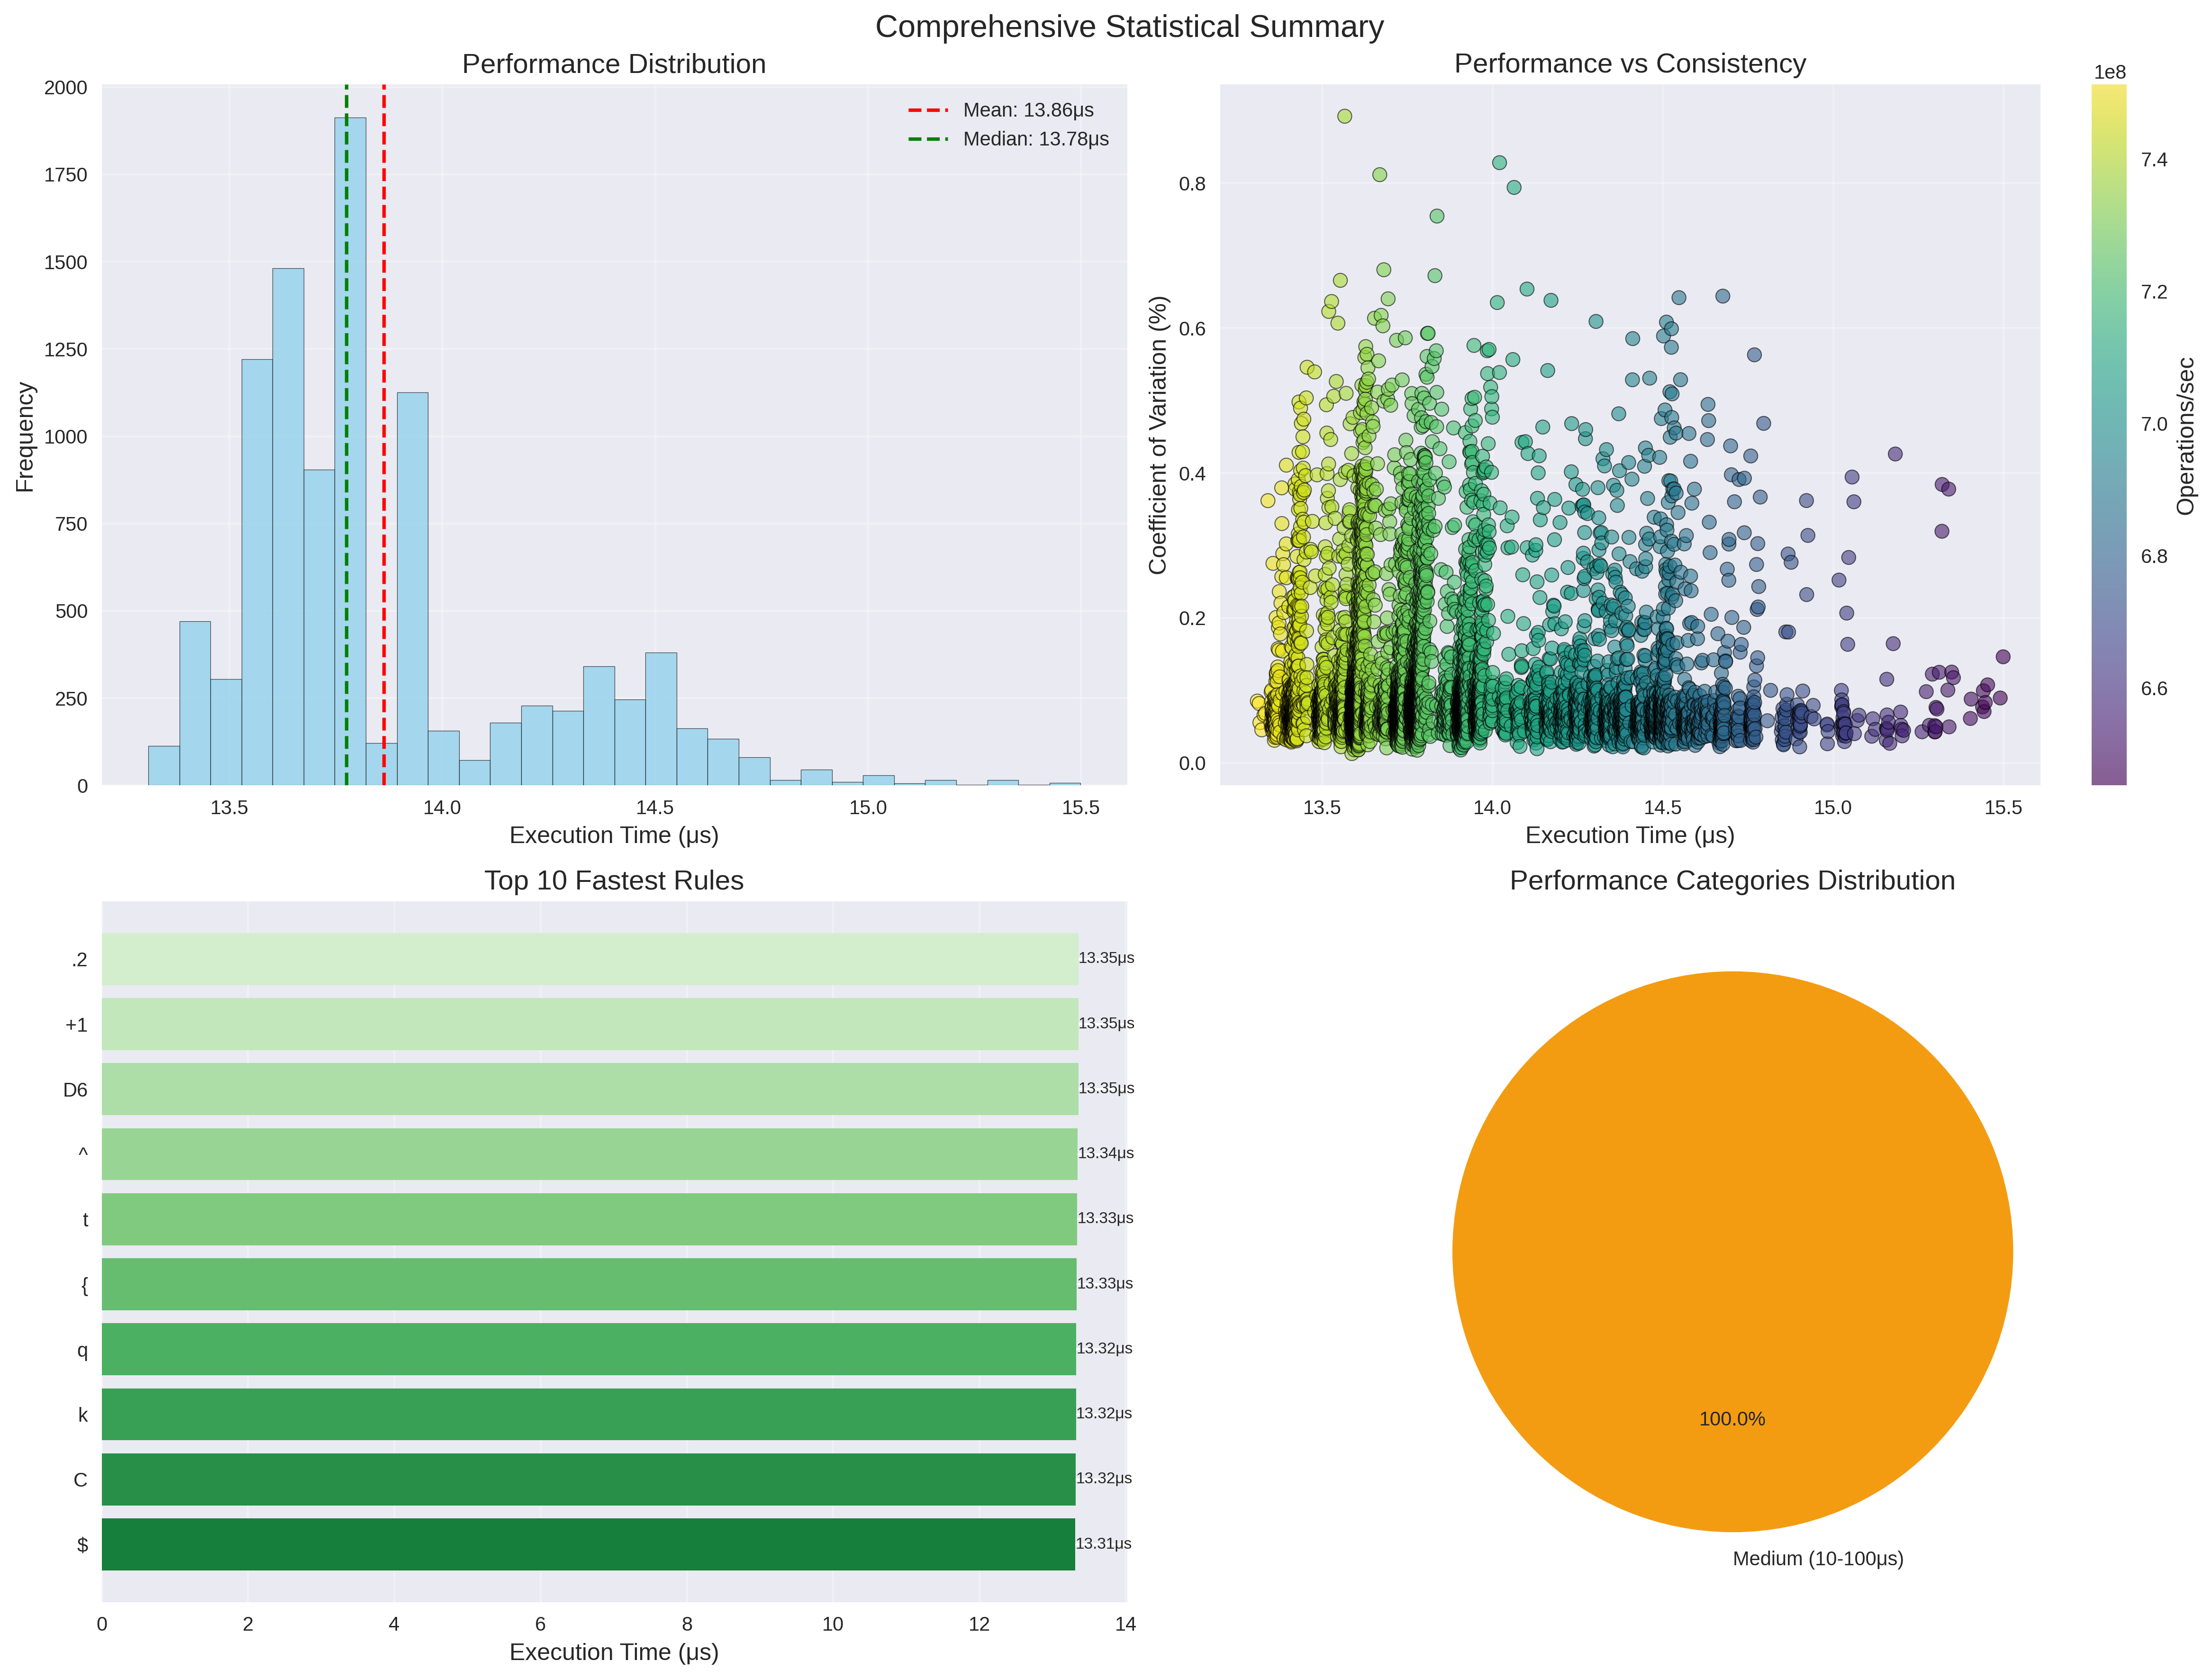The image size is (2212, 1679).
Task: Click the Execution Time (µs) axis label of histogram
Action: 614,835
